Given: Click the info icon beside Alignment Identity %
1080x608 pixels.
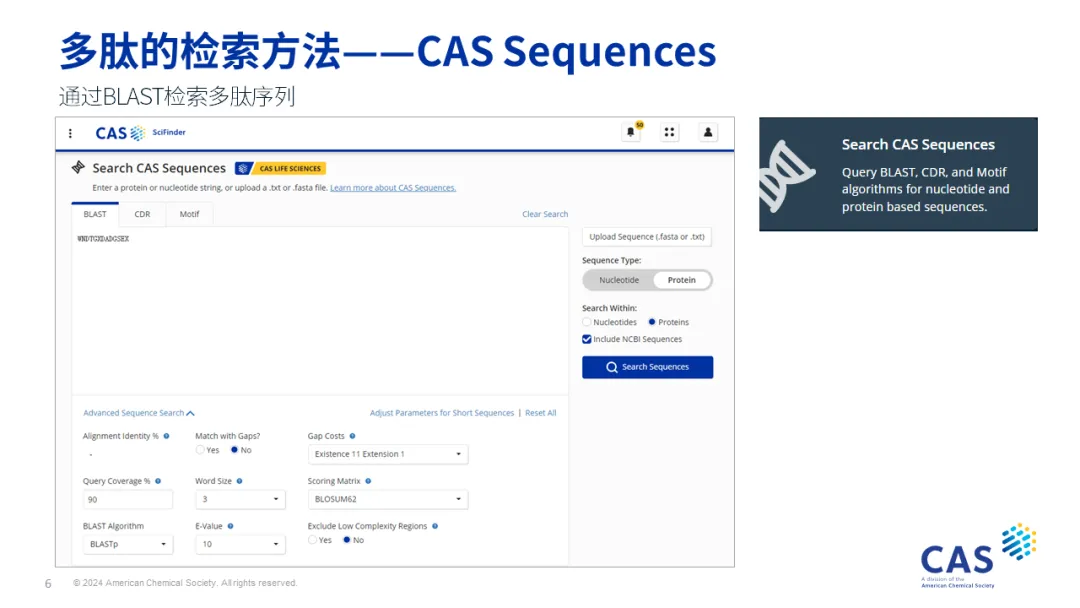Looking at the screenshot, I should coord(166,436).
